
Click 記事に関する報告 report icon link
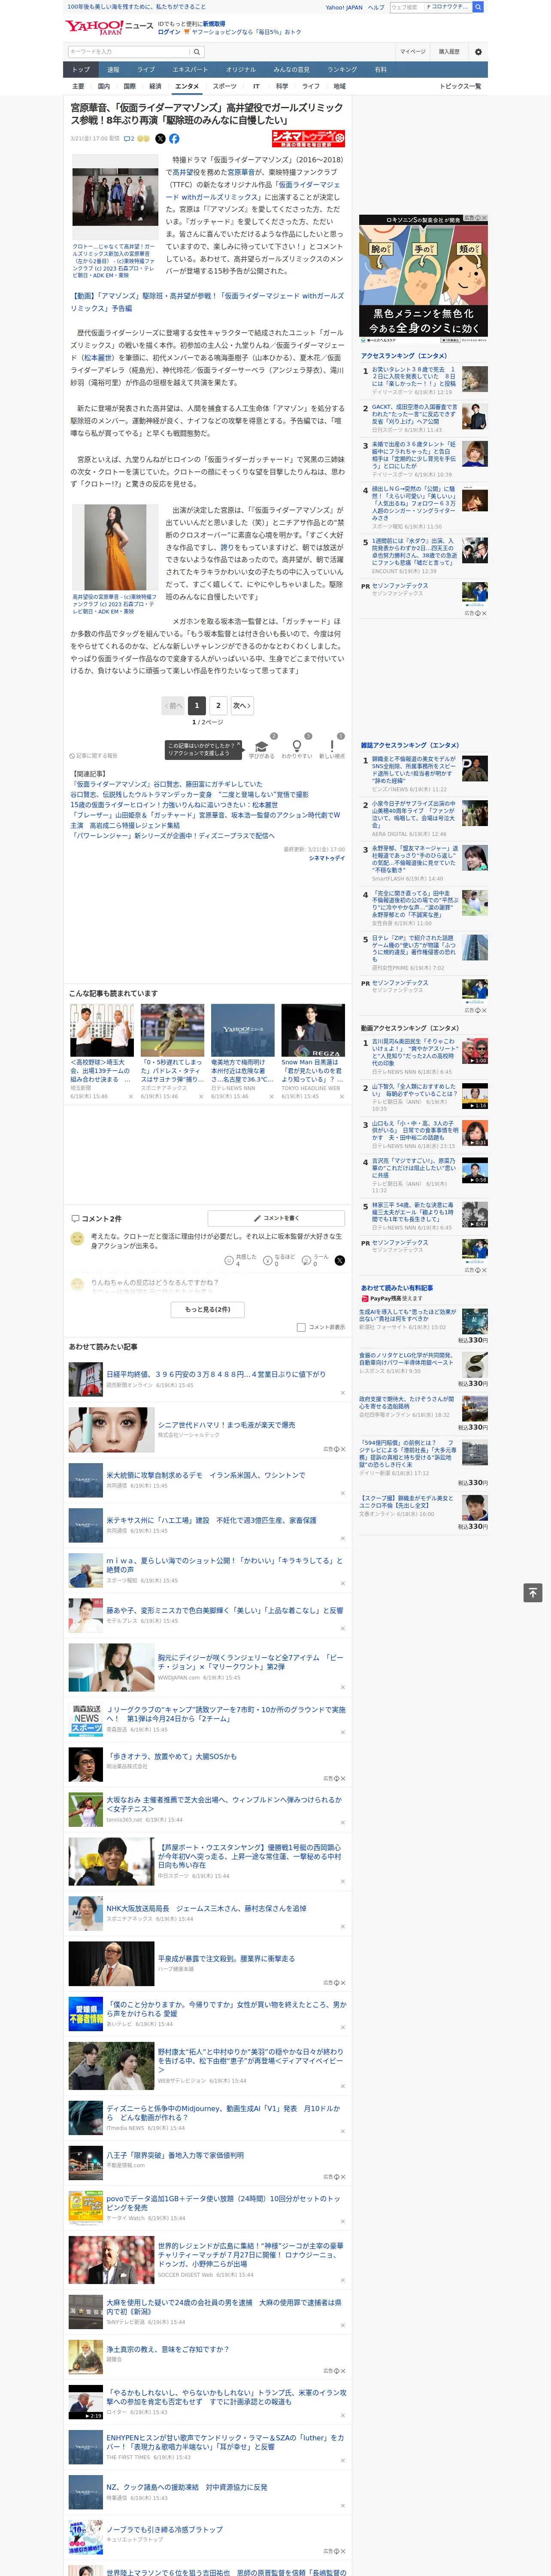(x=93, y=756)
